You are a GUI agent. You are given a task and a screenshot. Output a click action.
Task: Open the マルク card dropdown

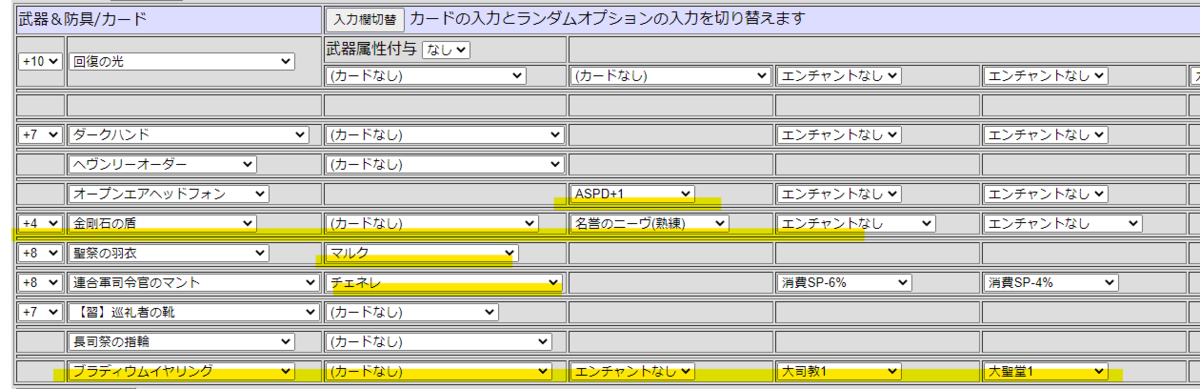point(422,253)
